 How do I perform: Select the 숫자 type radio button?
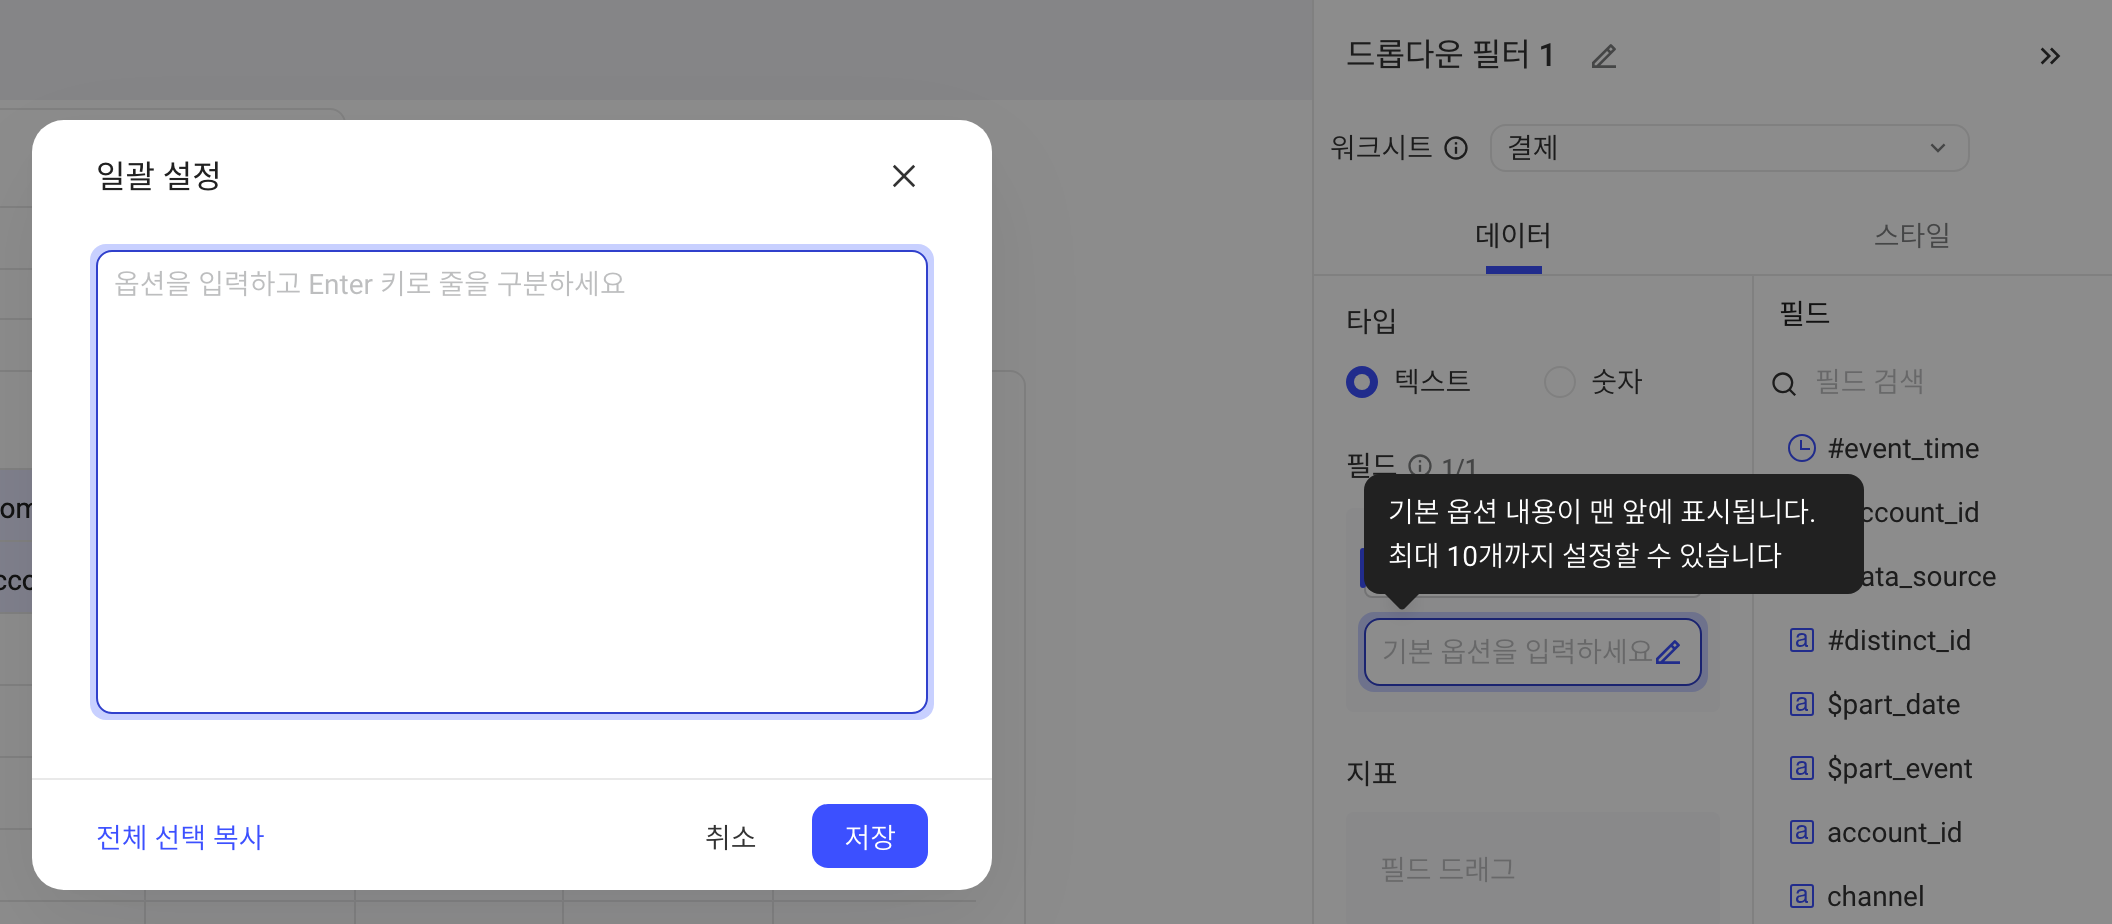click(x=1560, y=382)
